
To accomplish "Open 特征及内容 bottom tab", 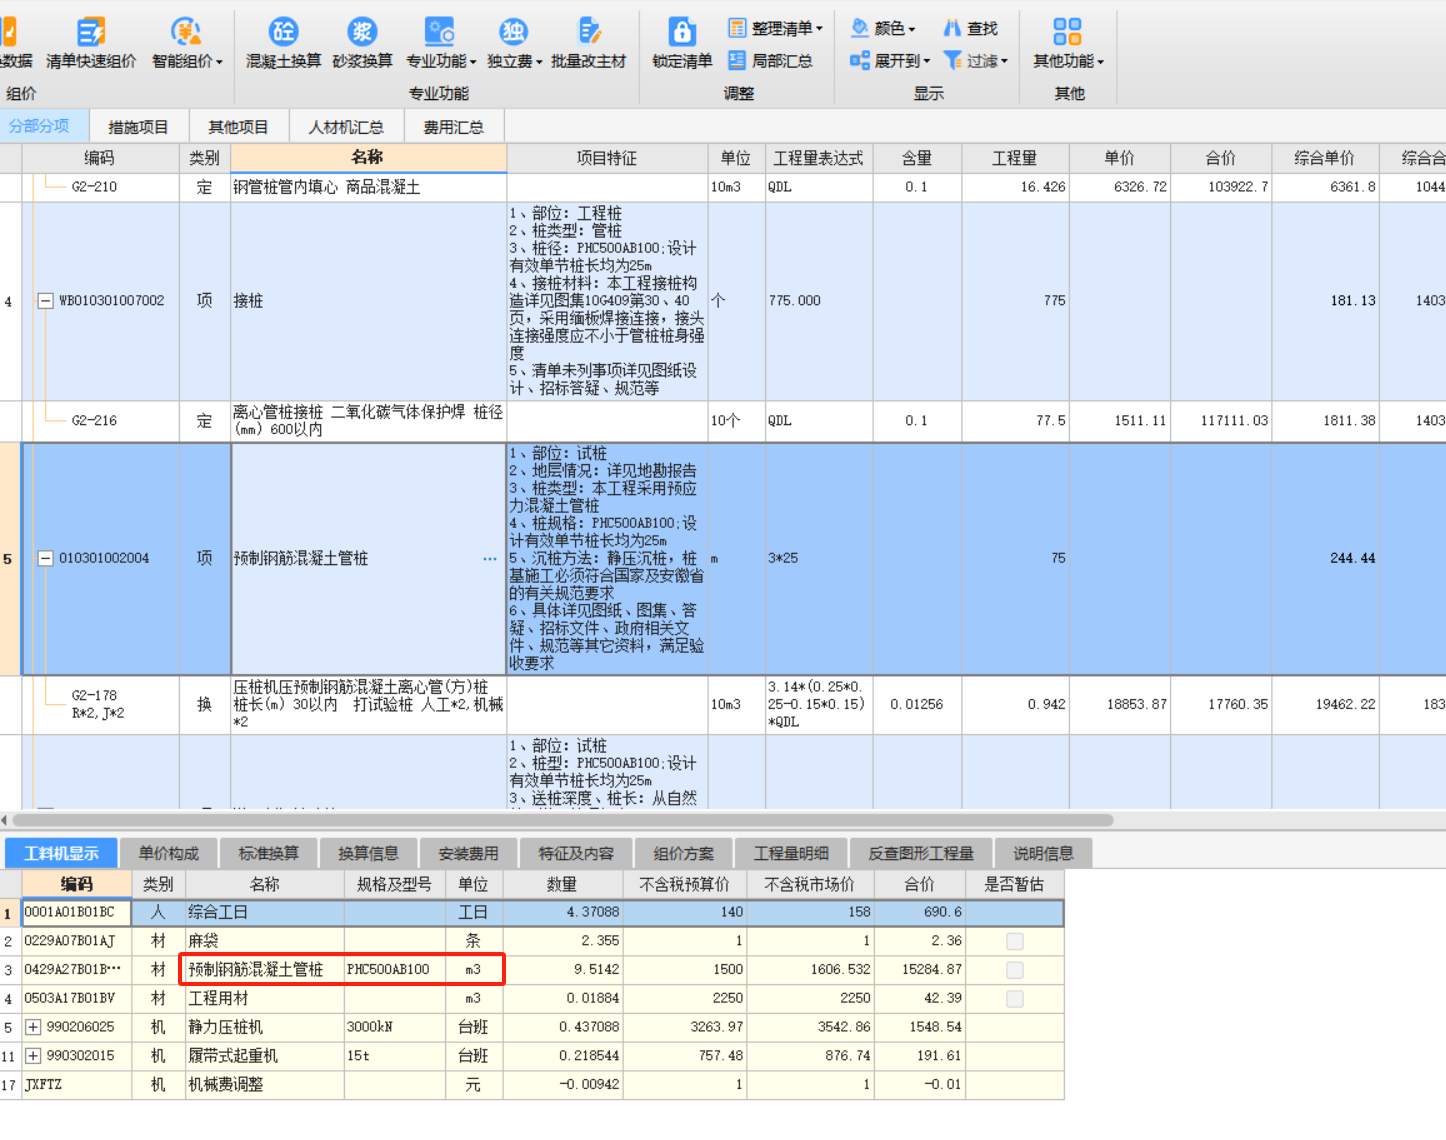I will point(576,853).
